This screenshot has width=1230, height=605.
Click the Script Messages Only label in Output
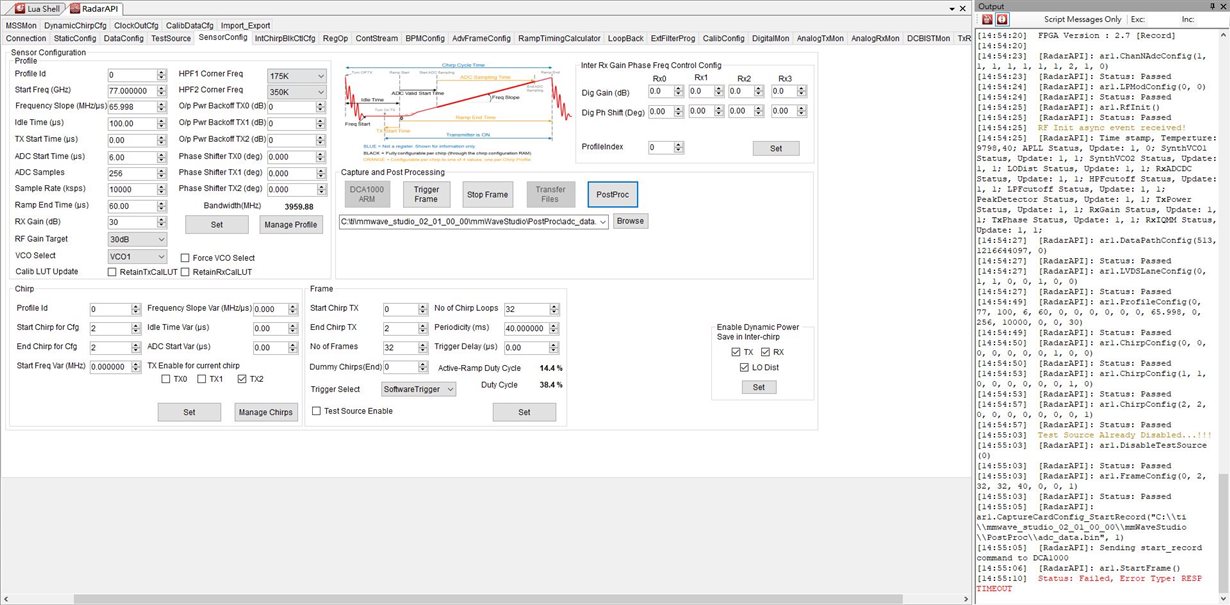tap(1082, 19)
